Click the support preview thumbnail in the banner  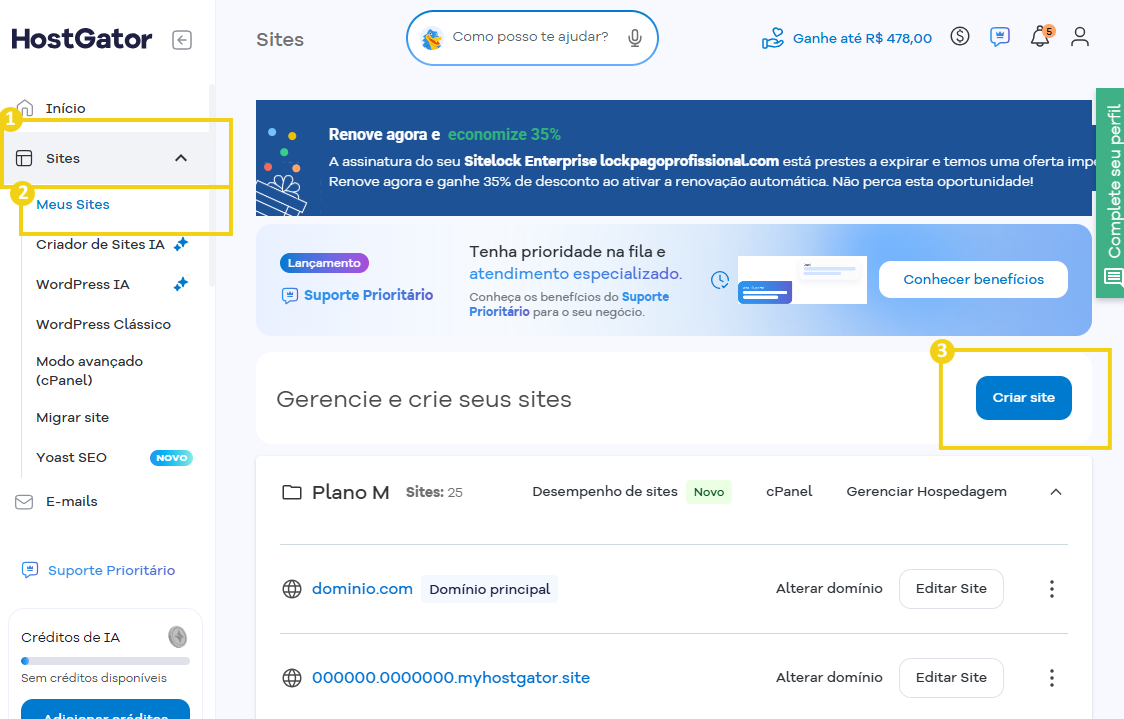[x=802, y=280]
